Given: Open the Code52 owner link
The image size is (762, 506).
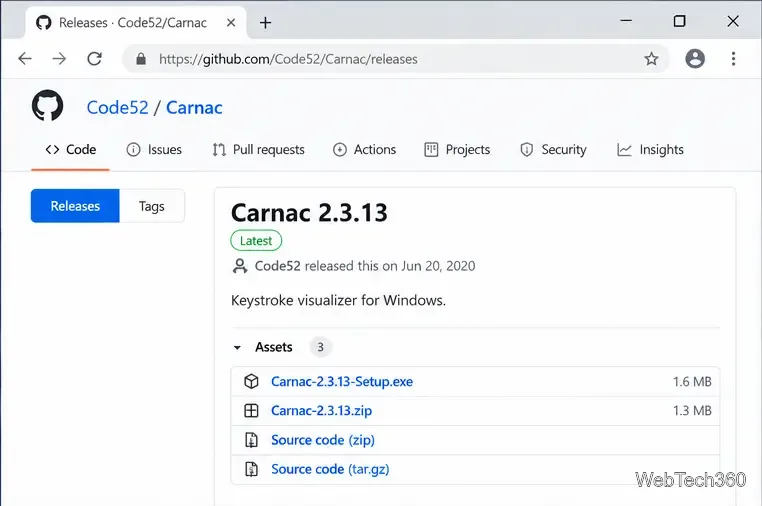Looking at the screenshot, I should point(118,107).
